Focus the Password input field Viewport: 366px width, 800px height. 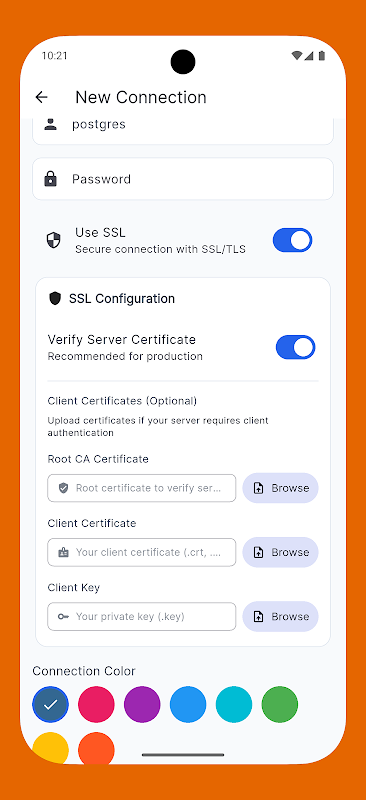[x=183, y=179]
